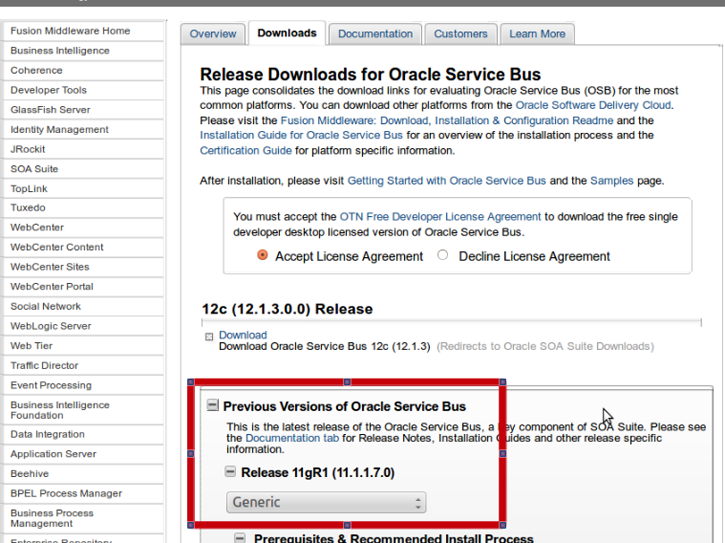Open JRockit sidebar entry
Image resolution: width=725 pixels, height=543 pixels.
[83, 149]
